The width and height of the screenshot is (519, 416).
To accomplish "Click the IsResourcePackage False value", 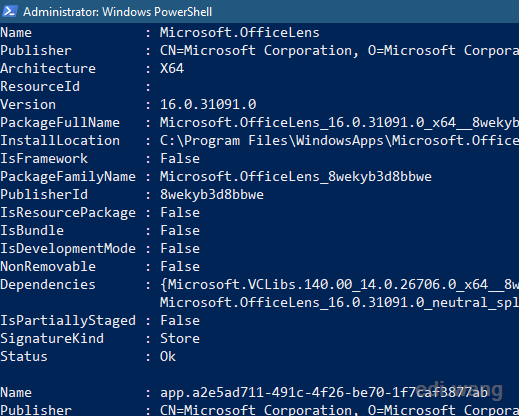I will pyautogui.click(x=180, y=212).
